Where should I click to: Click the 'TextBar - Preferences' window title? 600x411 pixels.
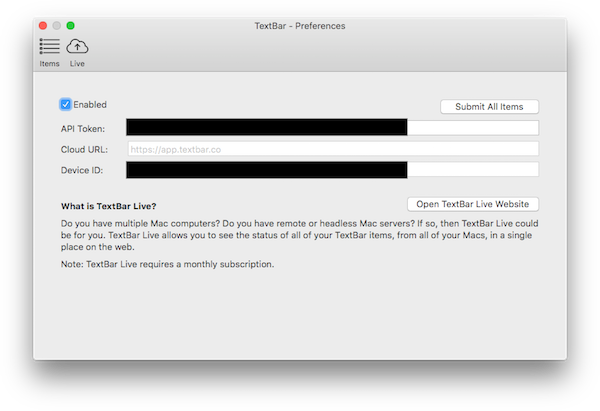click(300, 26)
